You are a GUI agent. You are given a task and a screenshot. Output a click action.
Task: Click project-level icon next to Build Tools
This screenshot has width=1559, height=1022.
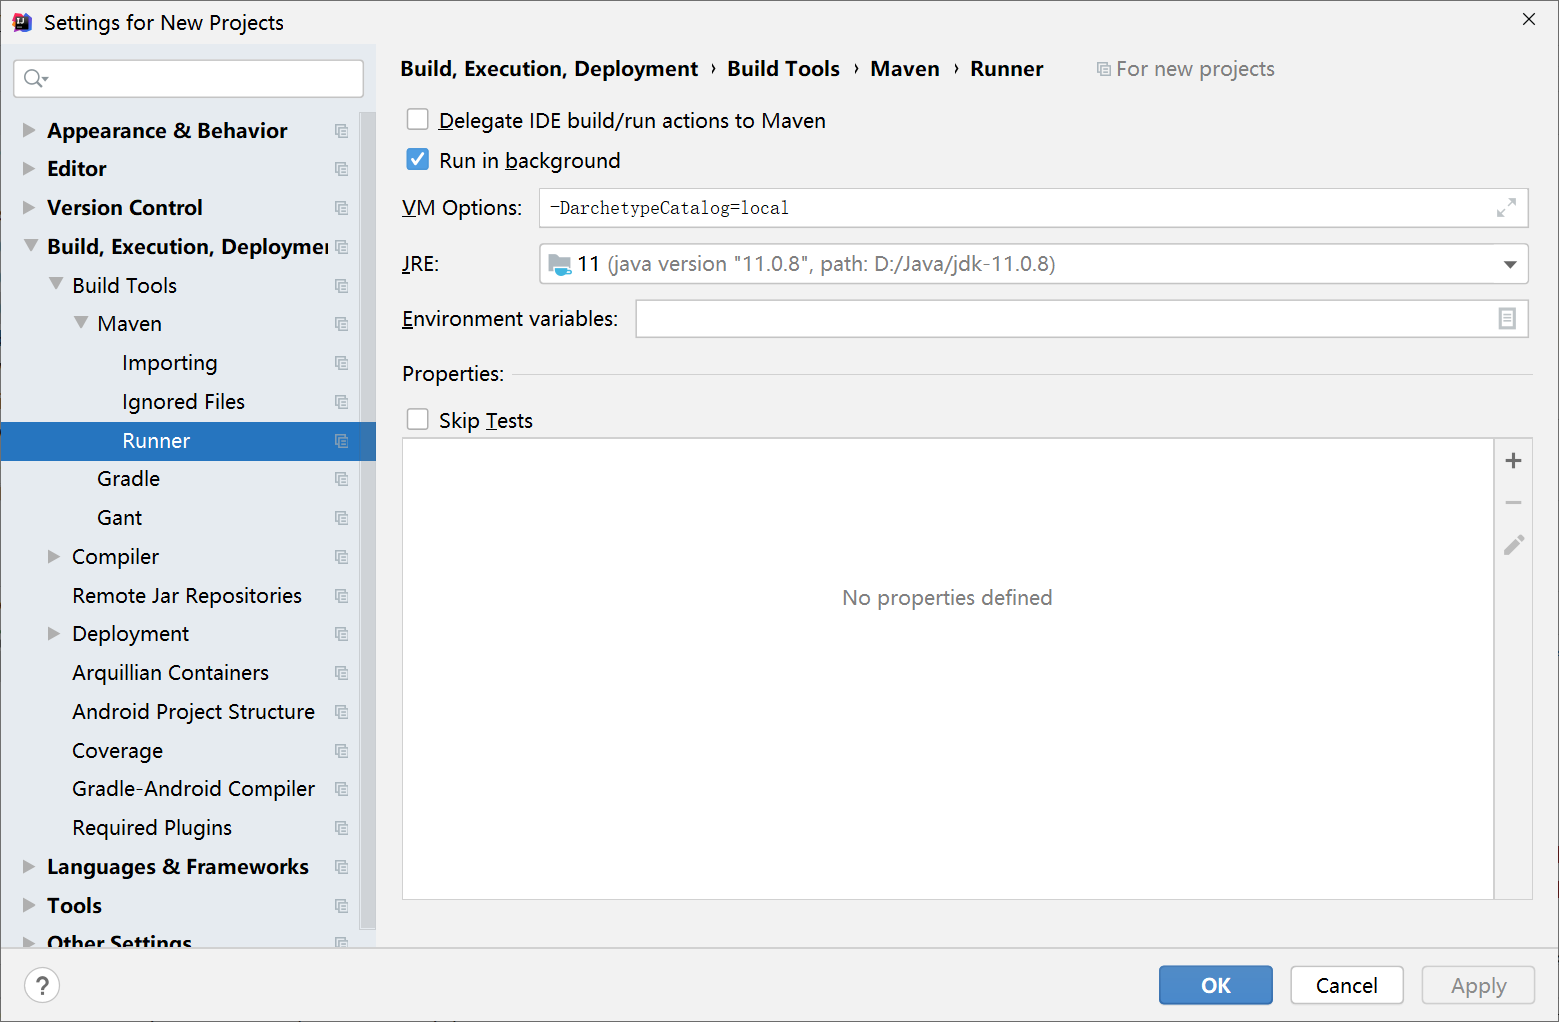(x=341, y=286)
